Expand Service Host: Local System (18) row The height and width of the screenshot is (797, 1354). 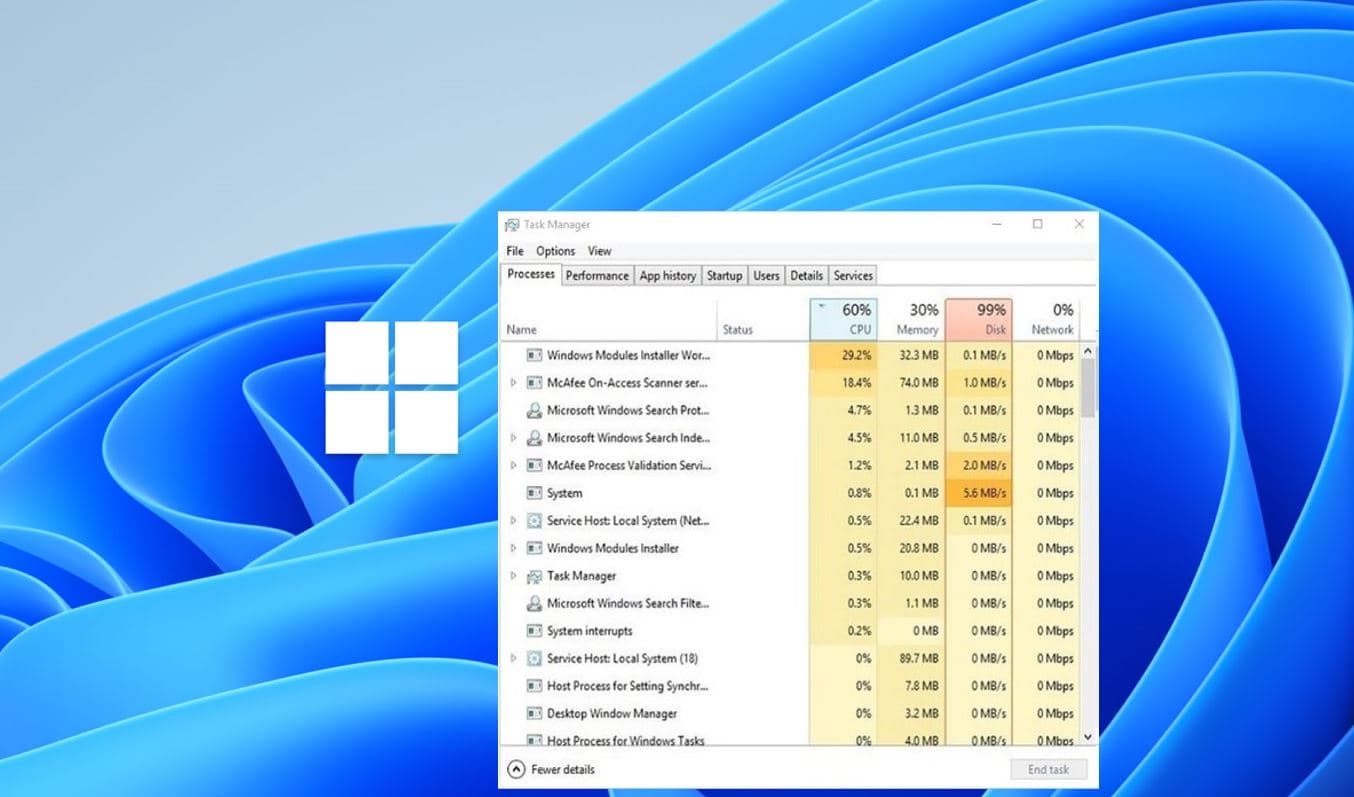[x=514, y=658]
